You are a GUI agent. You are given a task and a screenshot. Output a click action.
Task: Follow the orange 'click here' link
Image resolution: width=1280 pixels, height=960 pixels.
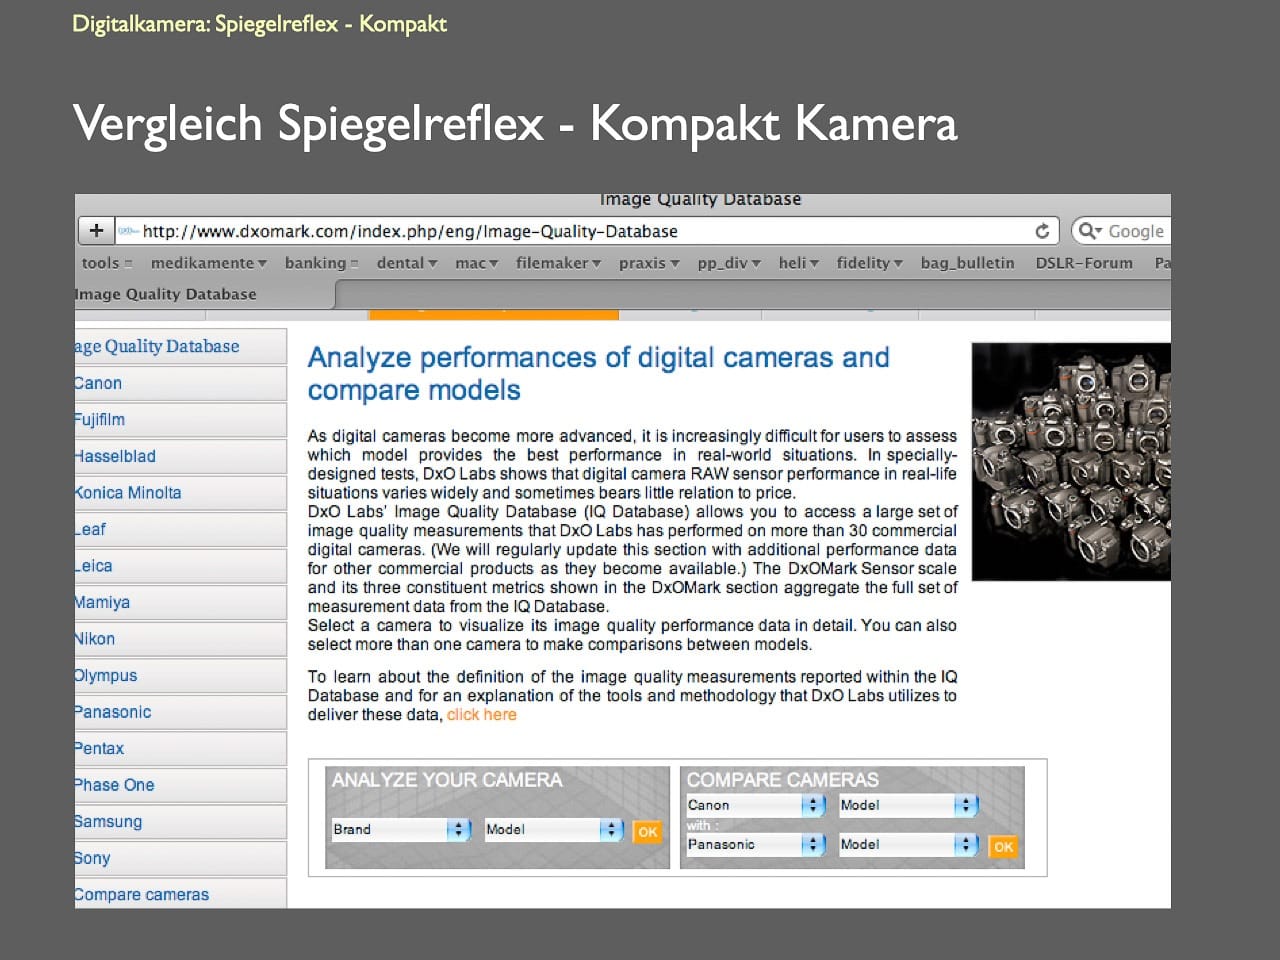(482, 715)
